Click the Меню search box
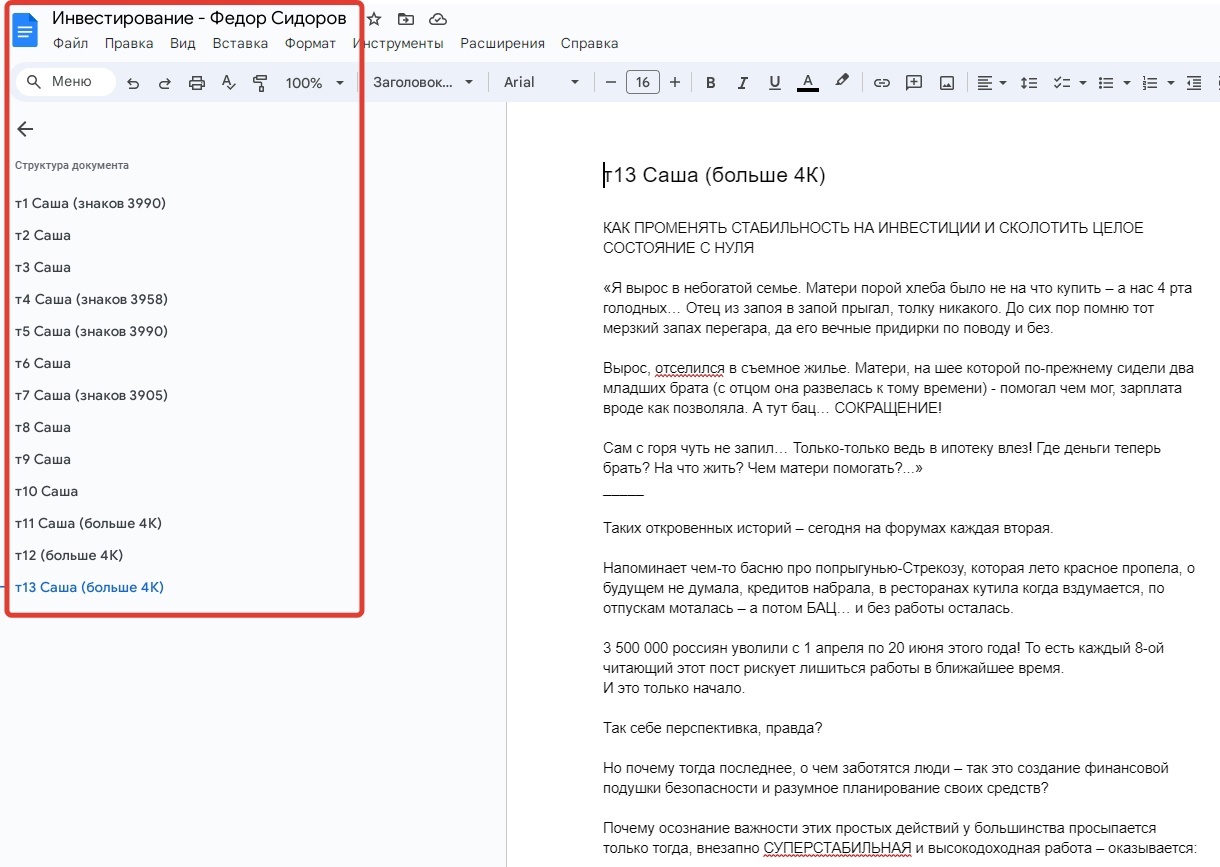This screenshot has height=867, width=1220. coord(65,82)
